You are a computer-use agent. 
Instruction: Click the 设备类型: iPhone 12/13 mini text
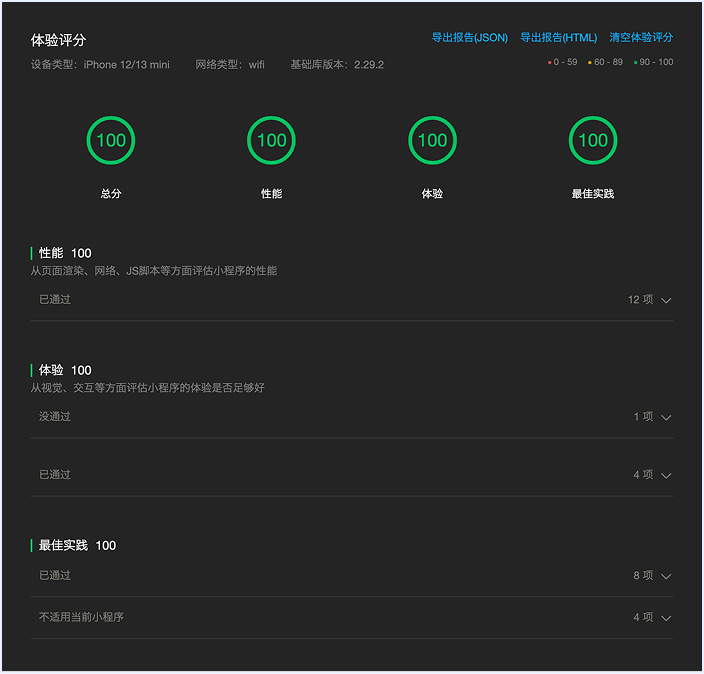coord(100,65)
